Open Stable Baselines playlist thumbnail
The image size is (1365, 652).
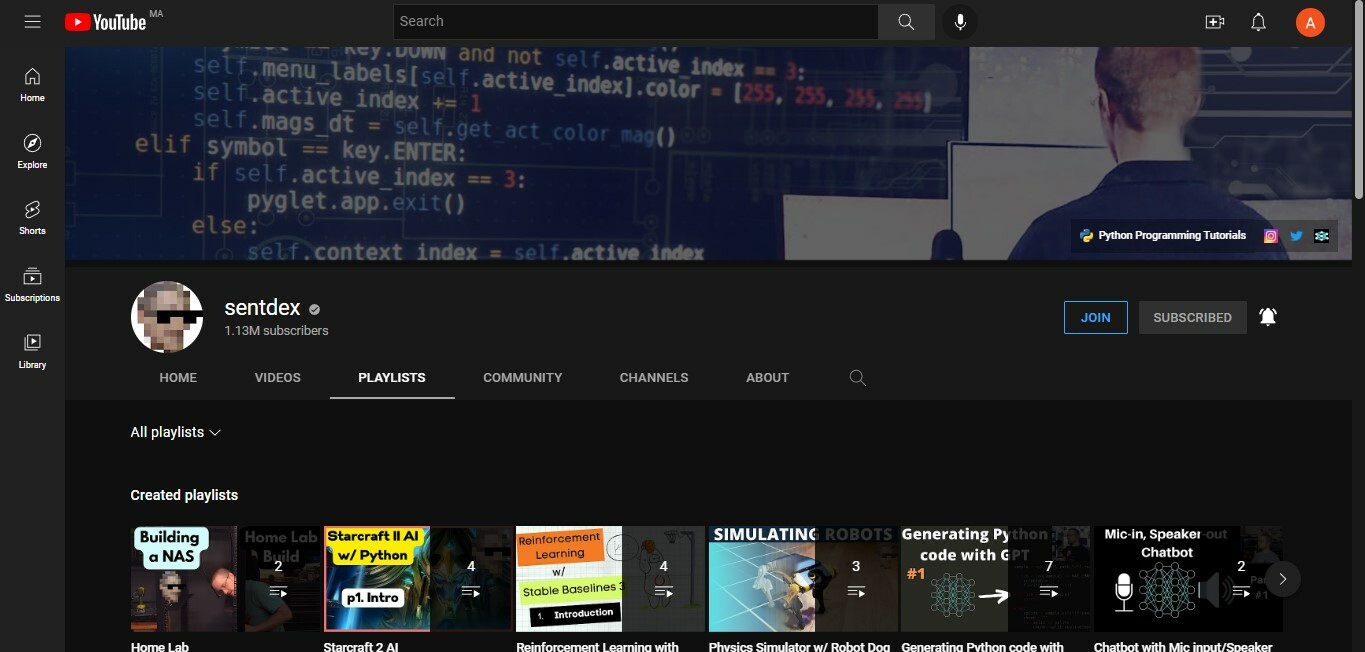tap(611, 579)
